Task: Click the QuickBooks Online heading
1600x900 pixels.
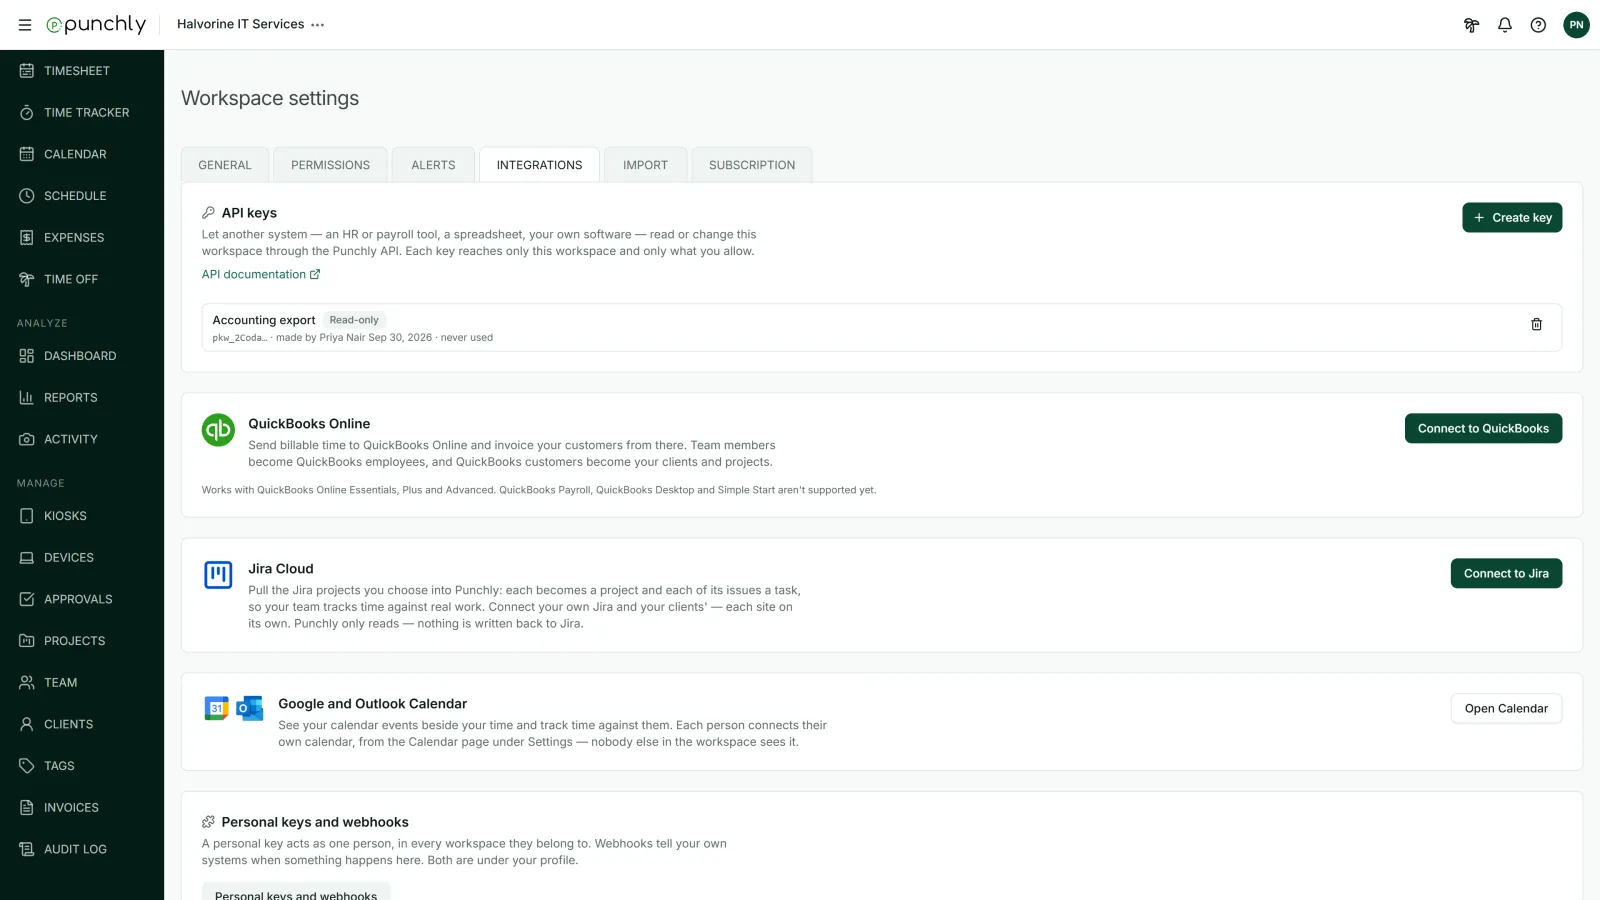Action: 309,424
